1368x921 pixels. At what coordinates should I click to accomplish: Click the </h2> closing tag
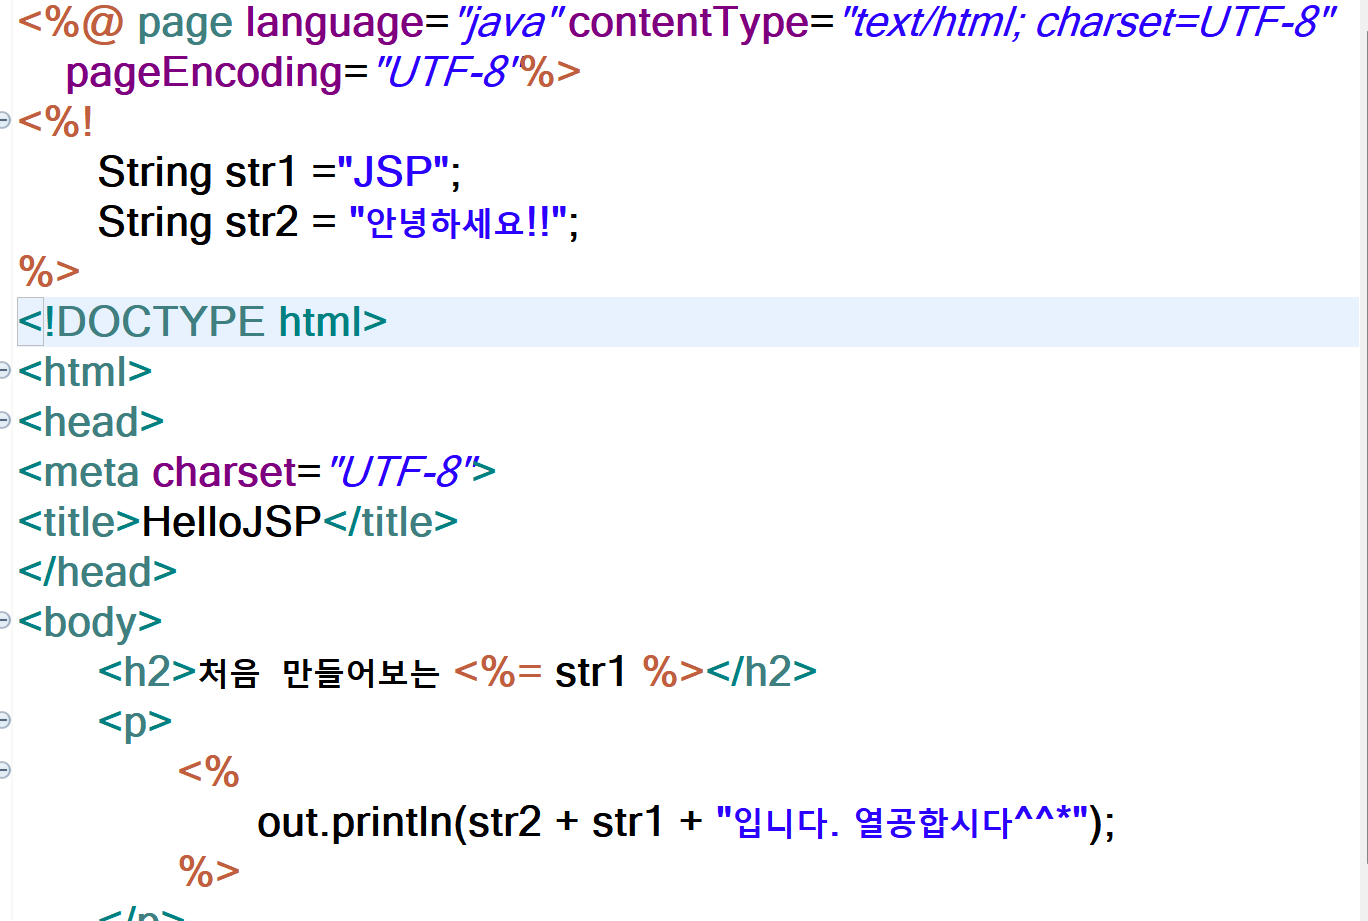click(761, 672)
